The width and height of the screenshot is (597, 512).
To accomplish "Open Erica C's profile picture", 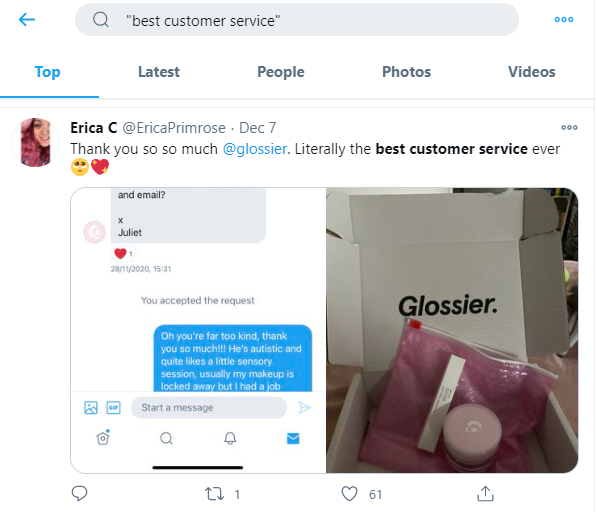I will 35,142.
